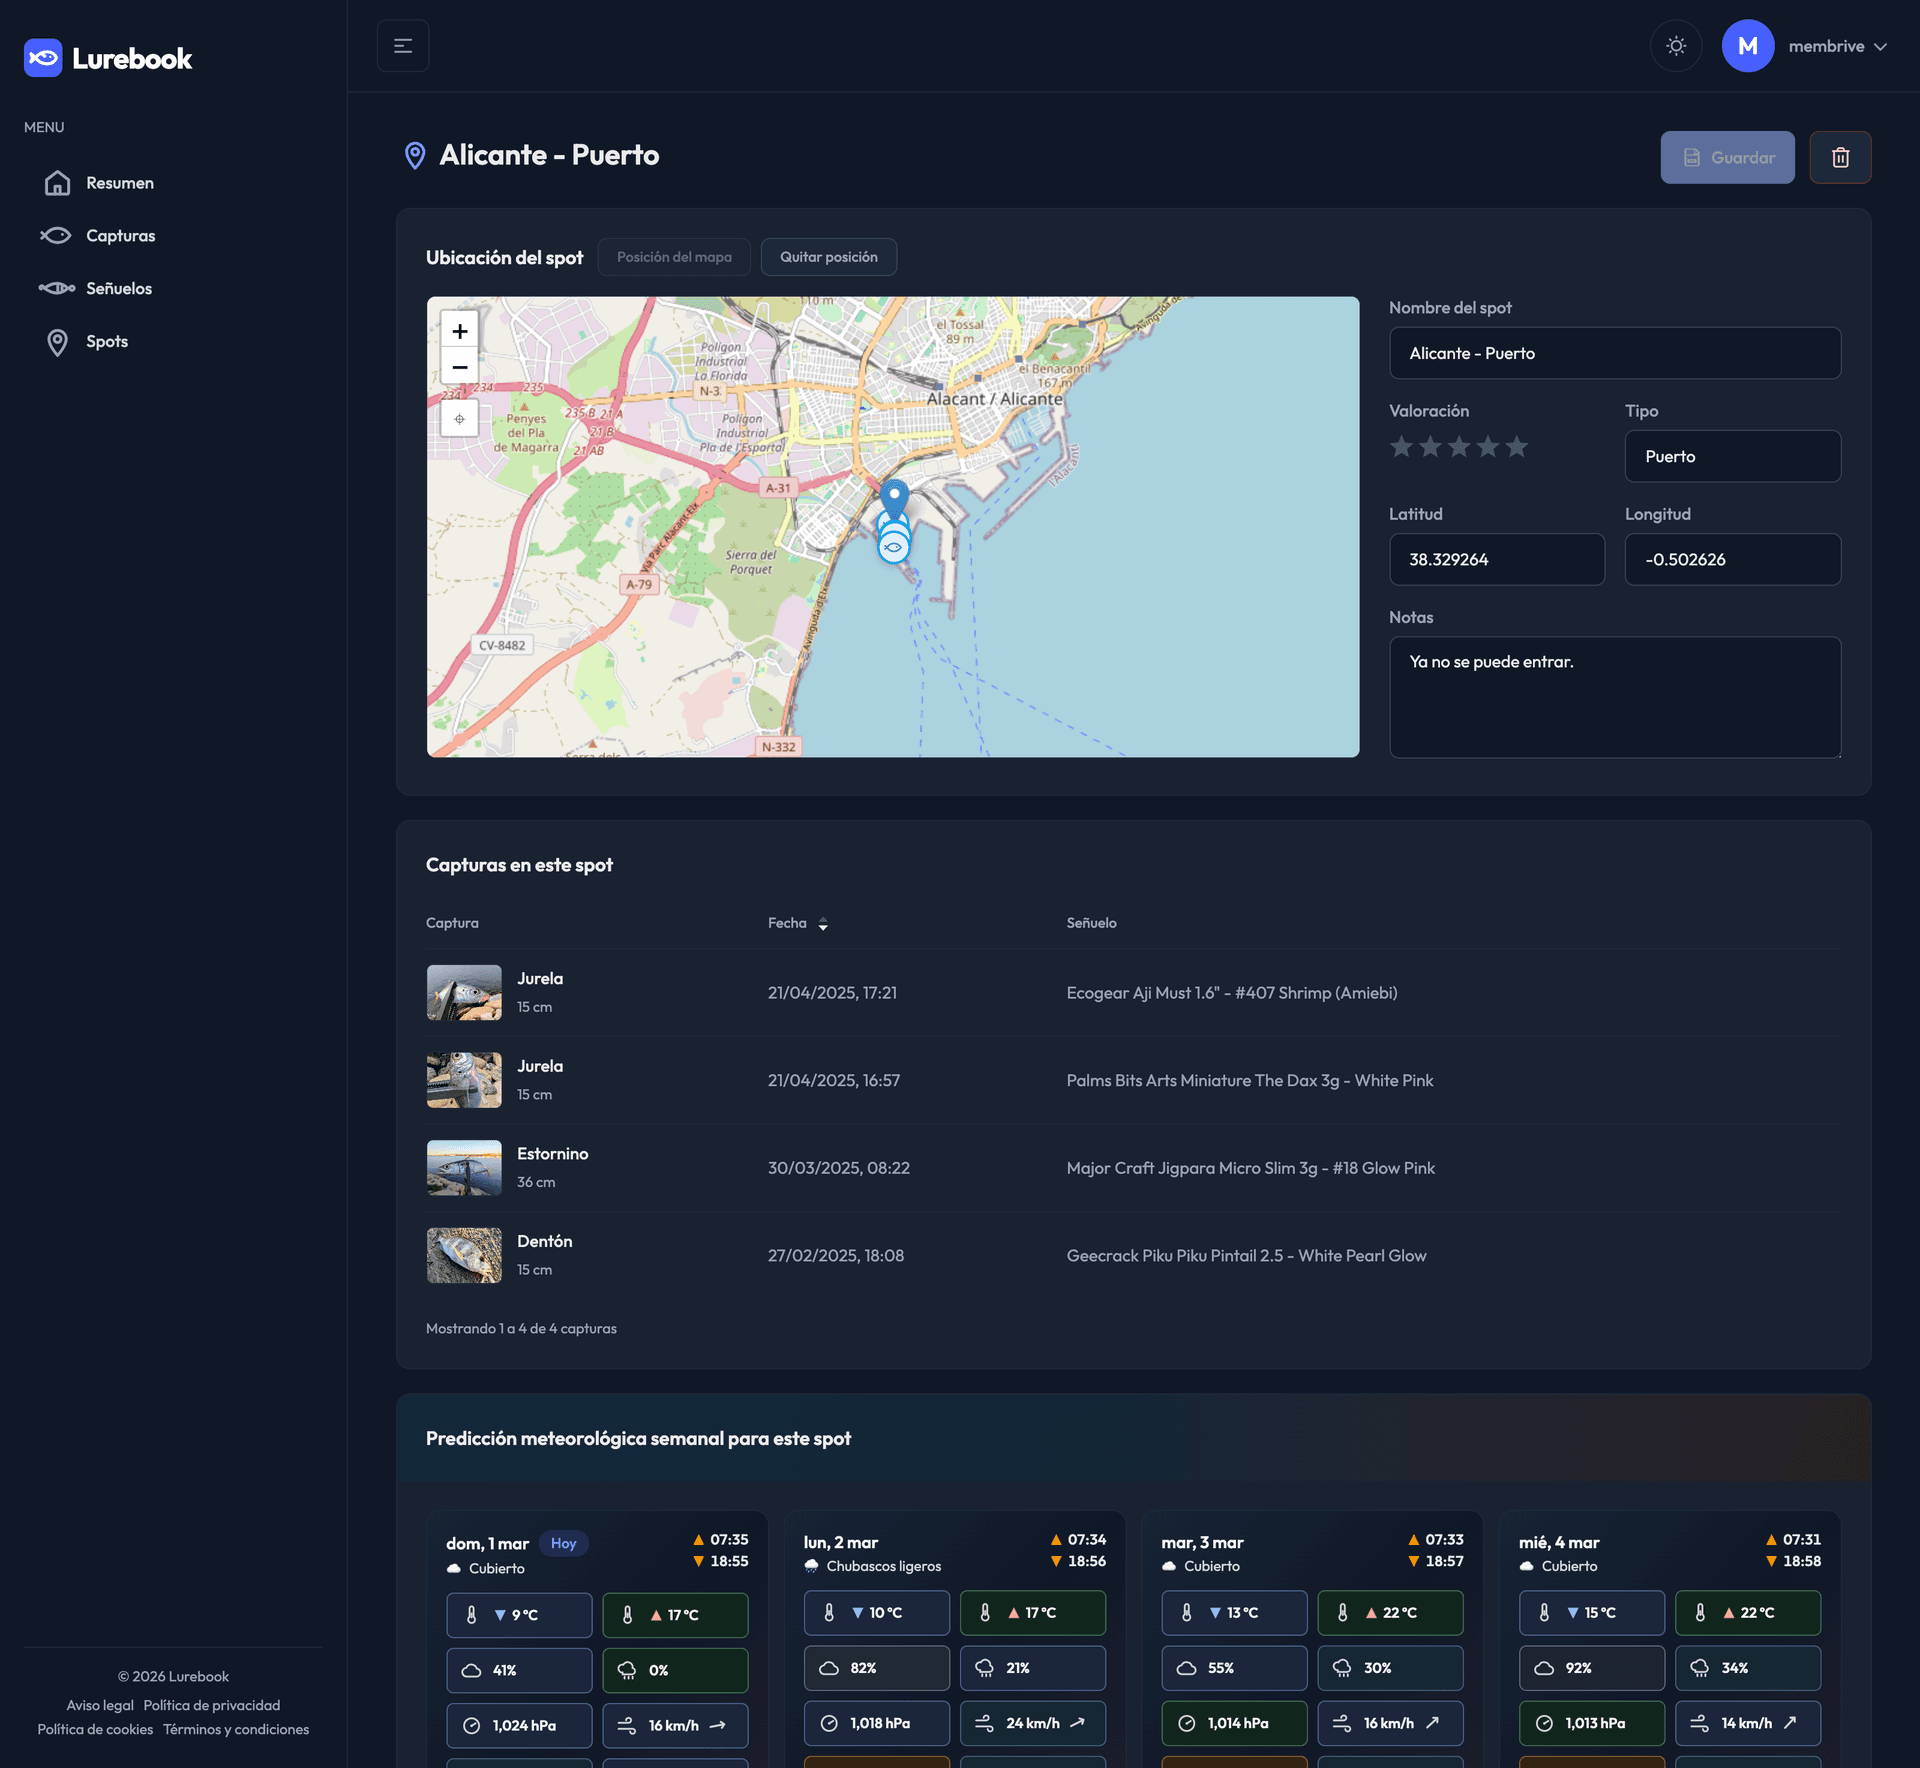Set rating to one star
The image size is (1920, 1768).
(x=1402, y=447)
